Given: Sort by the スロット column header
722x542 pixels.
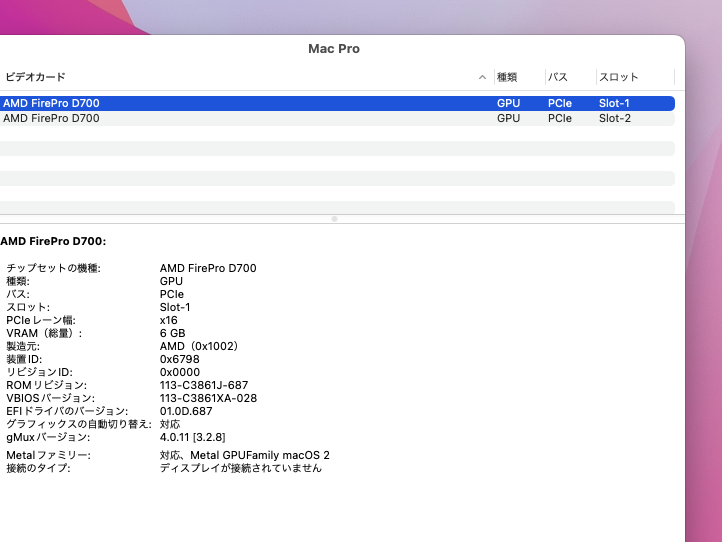Looking at the screenshot, I should 618,77.
